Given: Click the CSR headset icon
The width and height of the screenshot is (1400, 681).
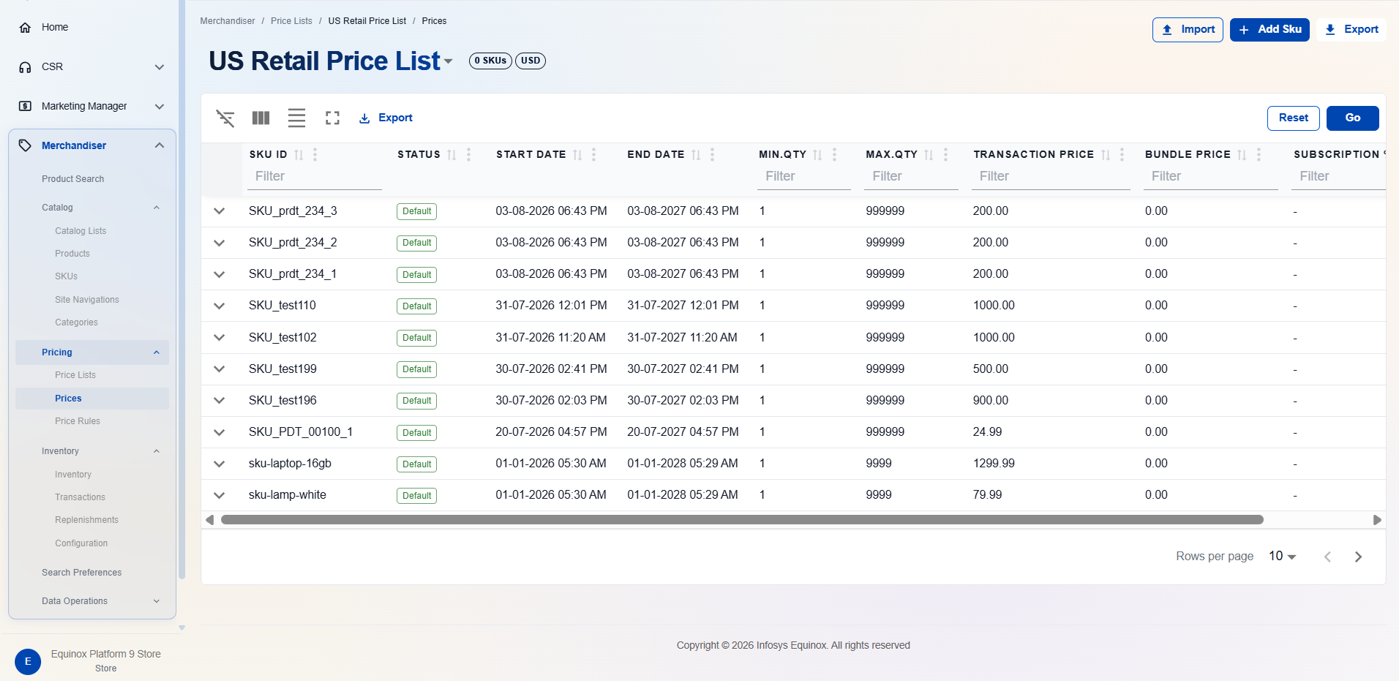Looking at the screenshot, I should (x=25, y=67).
